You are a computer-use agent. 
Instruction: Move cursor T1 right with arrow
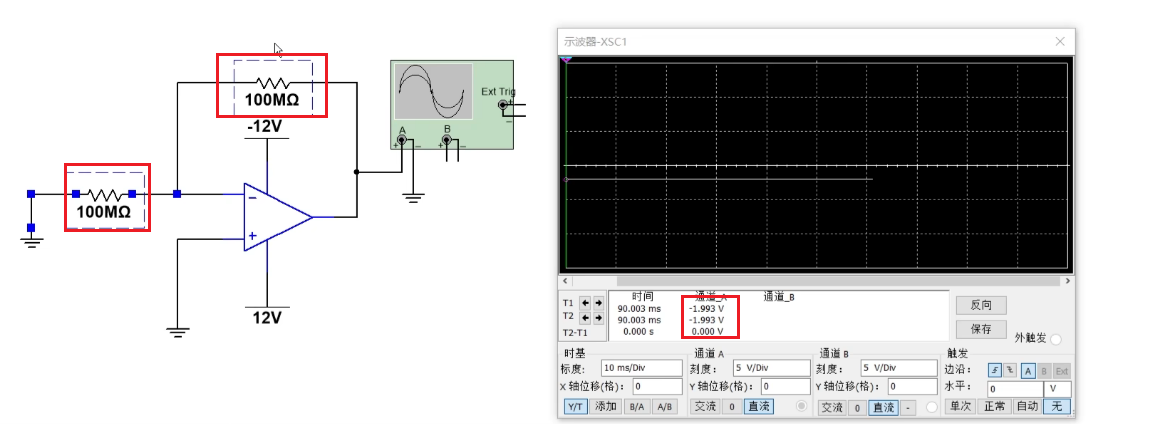[x=597, y=303]
